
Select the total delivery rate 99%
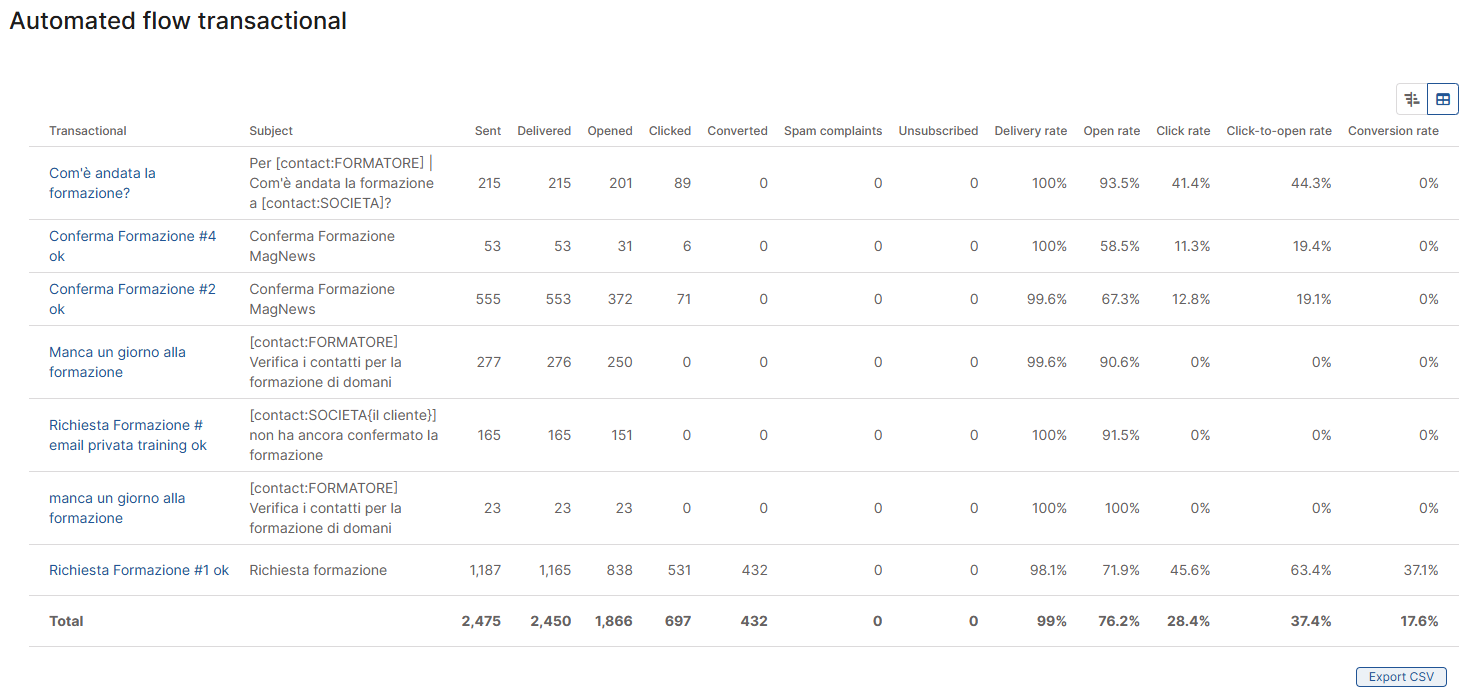click(1052, 621)
